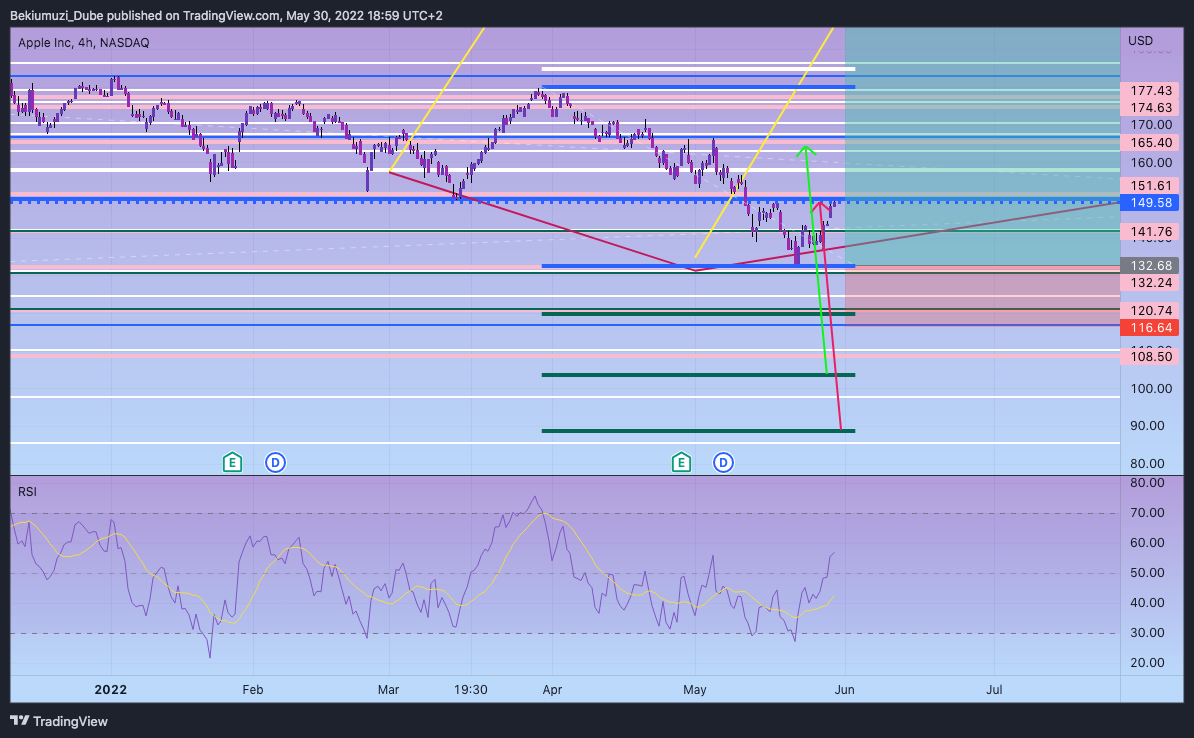
Task: Click the second green earnings E marker
Action: [x=681, y=462]
